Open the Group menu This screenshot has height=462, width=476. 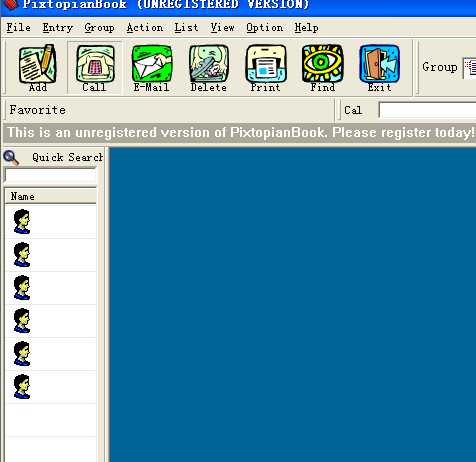[99, 28]
